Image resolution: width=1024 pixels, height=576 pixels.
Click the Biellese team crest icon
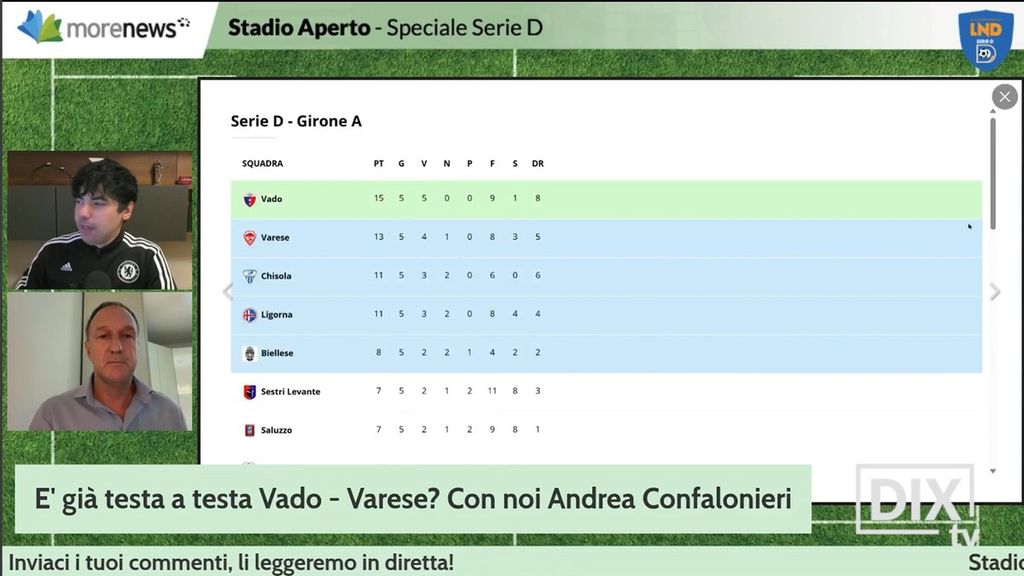[250, 353]
